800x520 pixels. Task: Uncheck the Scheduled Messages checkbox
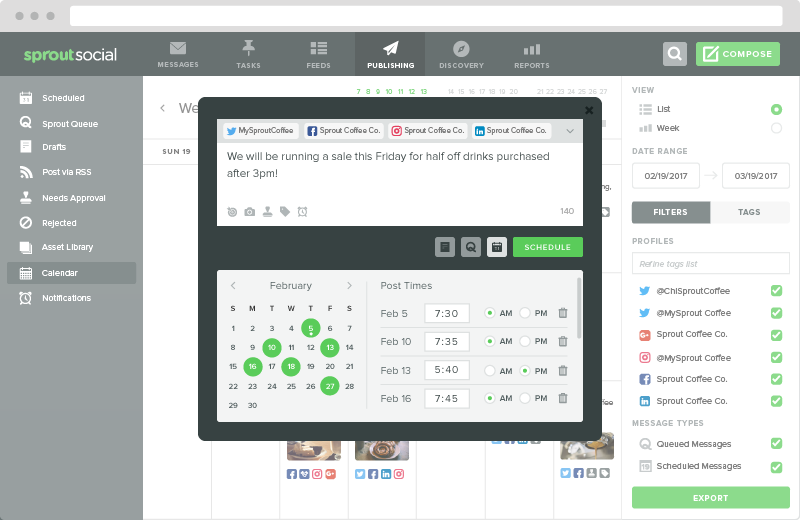click(776, 467)
